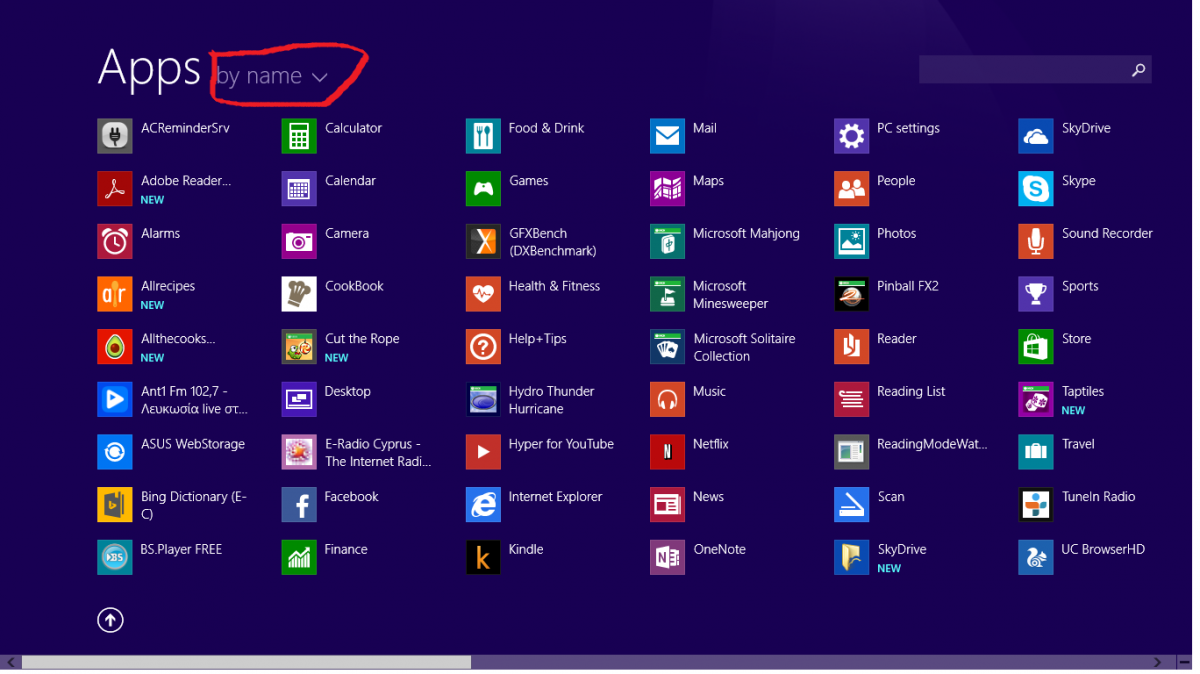Open the BS.Player FREE icon
This screenshot has width=1200, height=674.
click(115, 557)
